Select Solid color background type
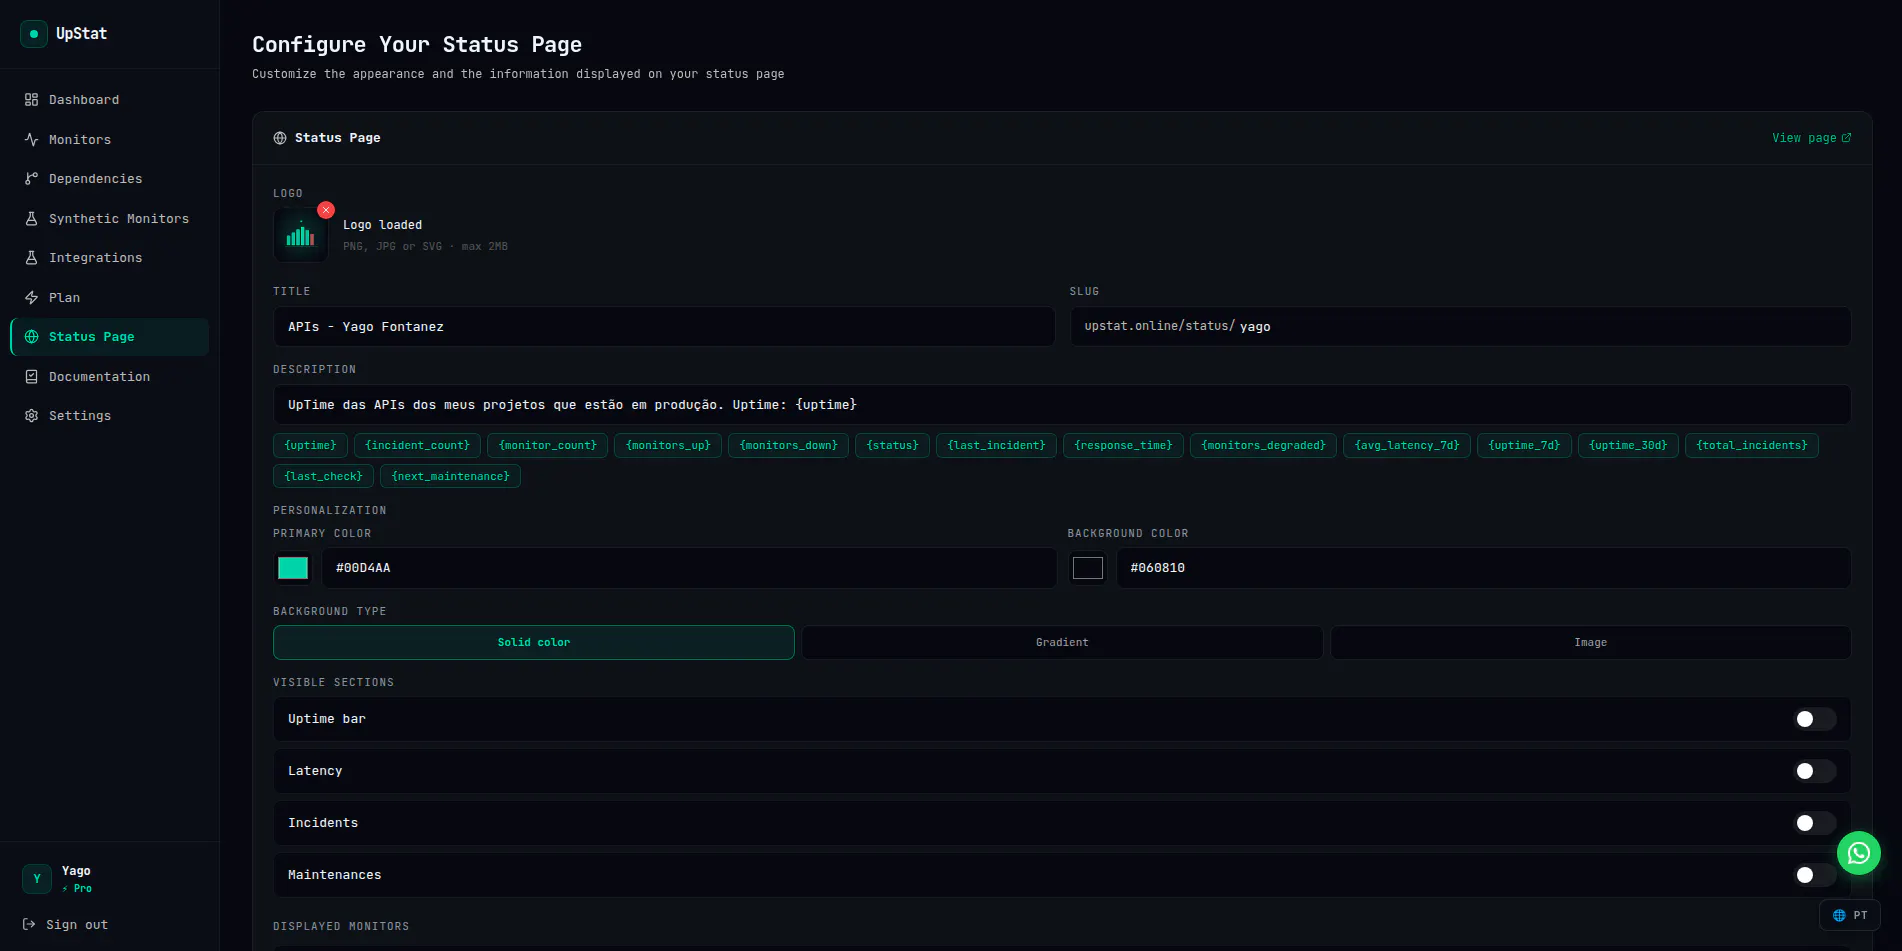The image size is (1902, 951). tap(534, 643)
